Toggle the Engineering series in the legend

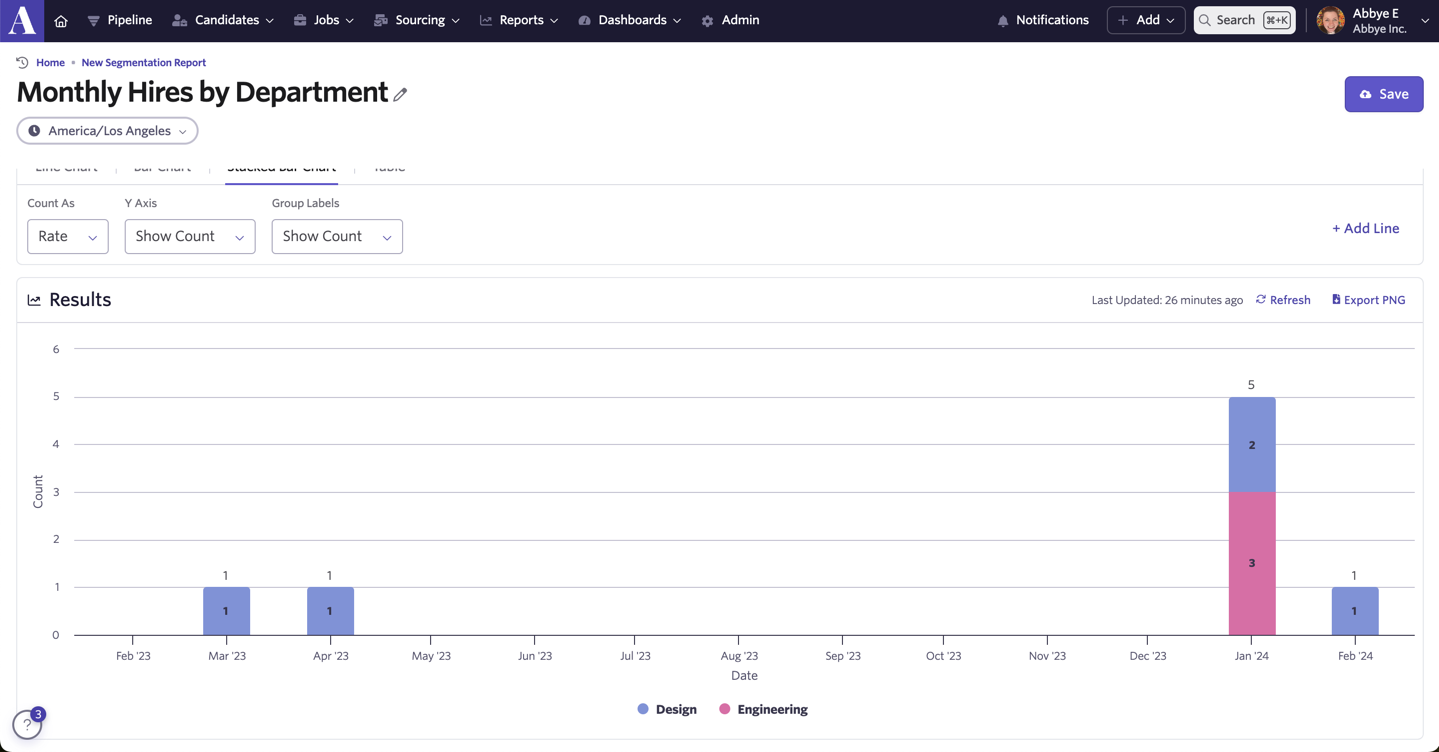click(763, 709)
